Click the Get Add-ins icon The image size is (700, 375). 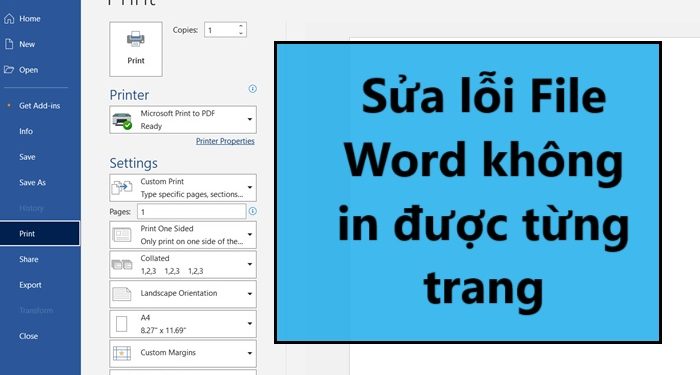click(x=9, y=106)
